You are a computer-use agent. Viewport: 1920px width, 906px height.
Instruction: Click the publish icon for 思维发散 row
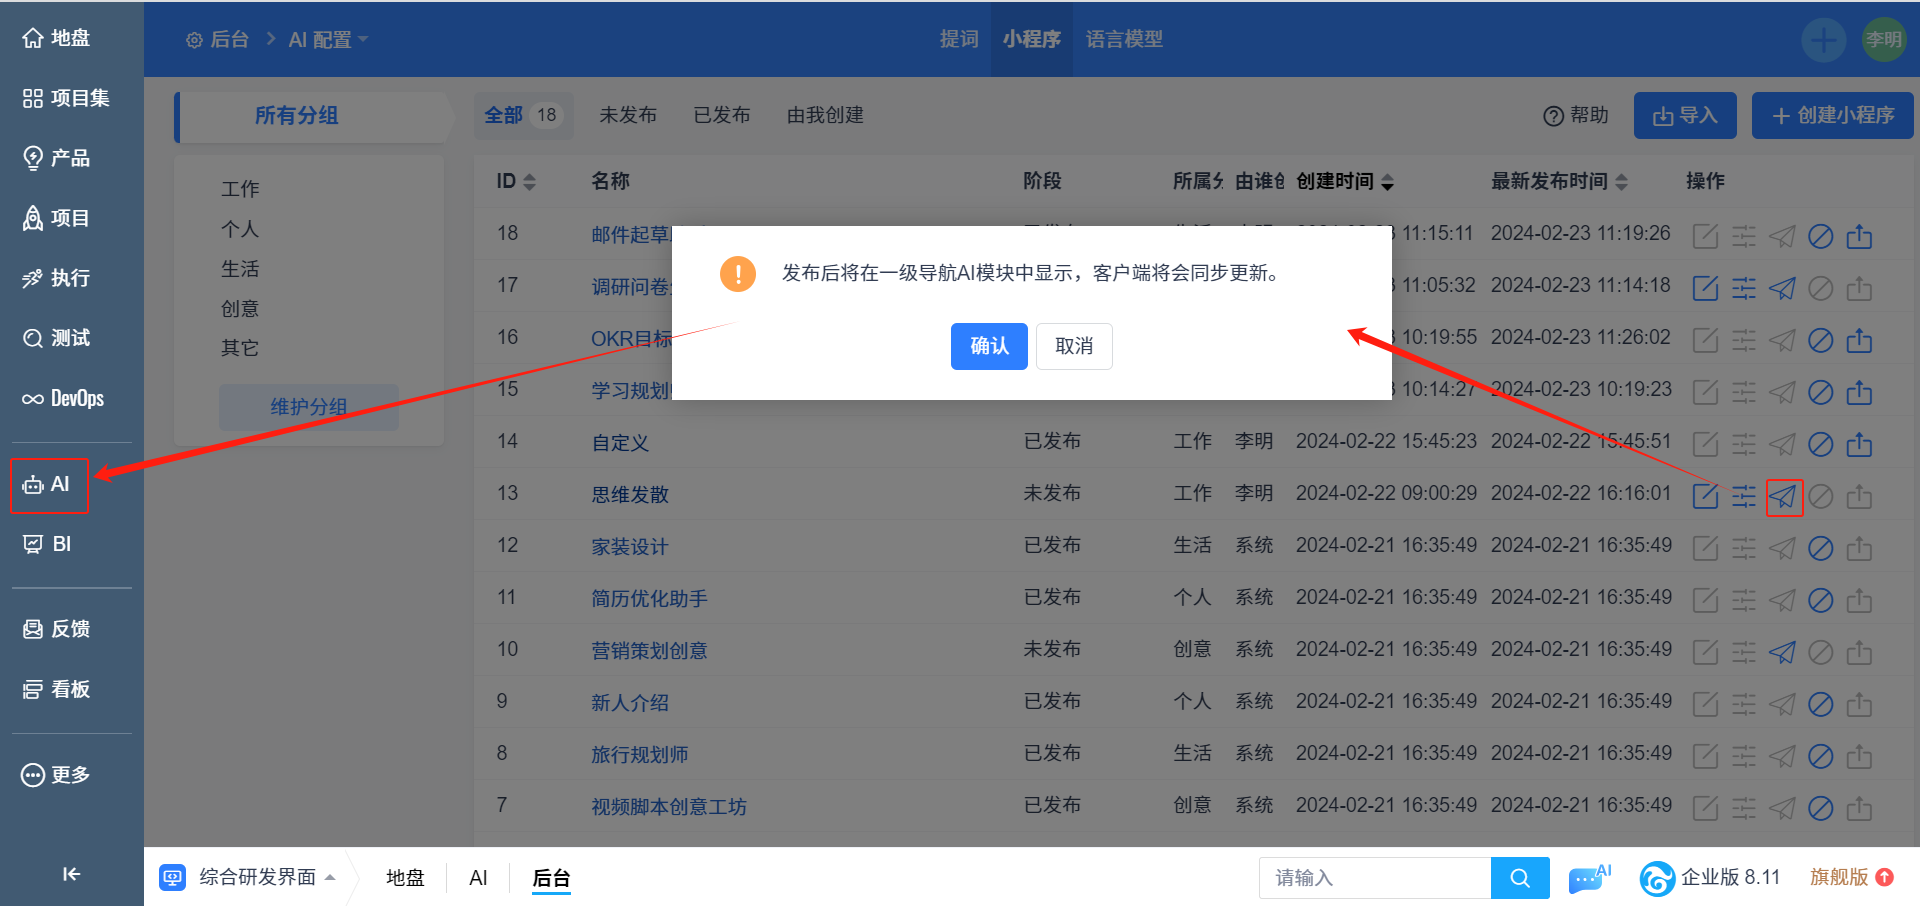[1783, 497]
